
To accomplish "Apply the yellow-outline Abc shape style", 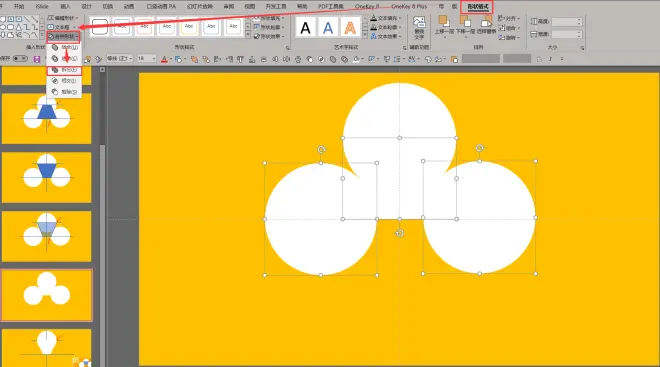I will (x=189, y=27).
